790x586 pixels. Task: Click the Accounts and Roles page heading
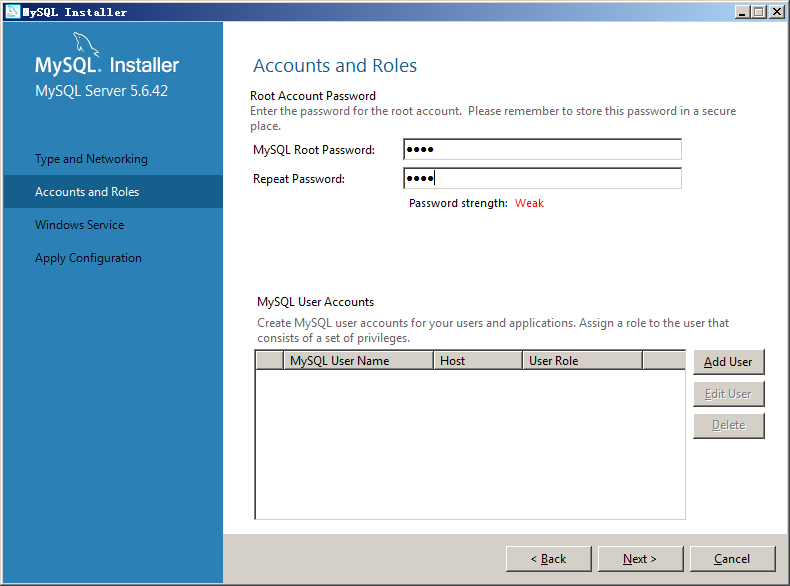pyautogui.click(x=335, y=66)
